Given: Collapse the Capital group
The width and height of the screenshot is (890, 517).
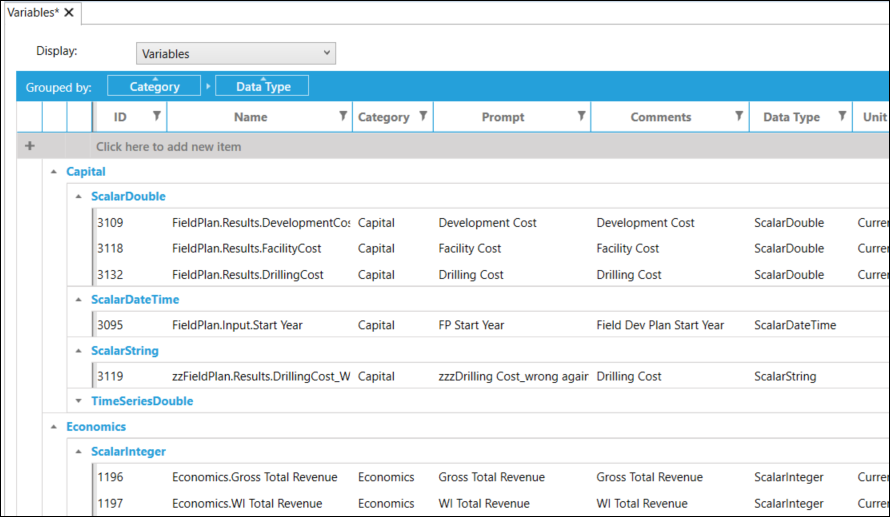Looking at the screenshot, I should click(x=54, y=171).
